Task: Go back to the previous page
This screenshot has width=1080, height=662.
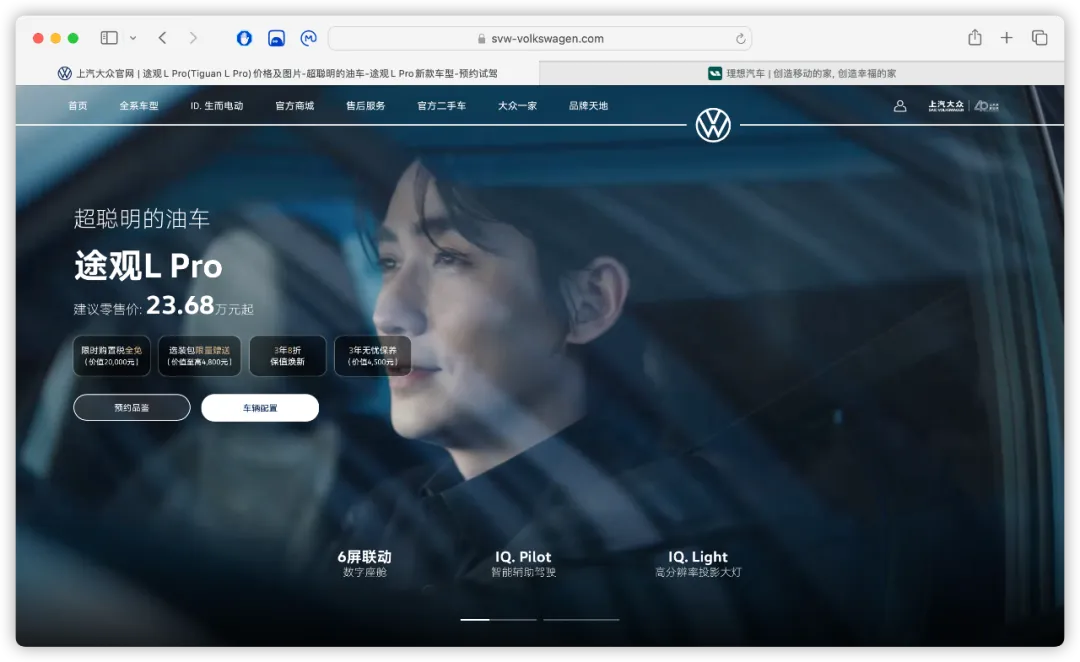Action: (x=163, y=38)
